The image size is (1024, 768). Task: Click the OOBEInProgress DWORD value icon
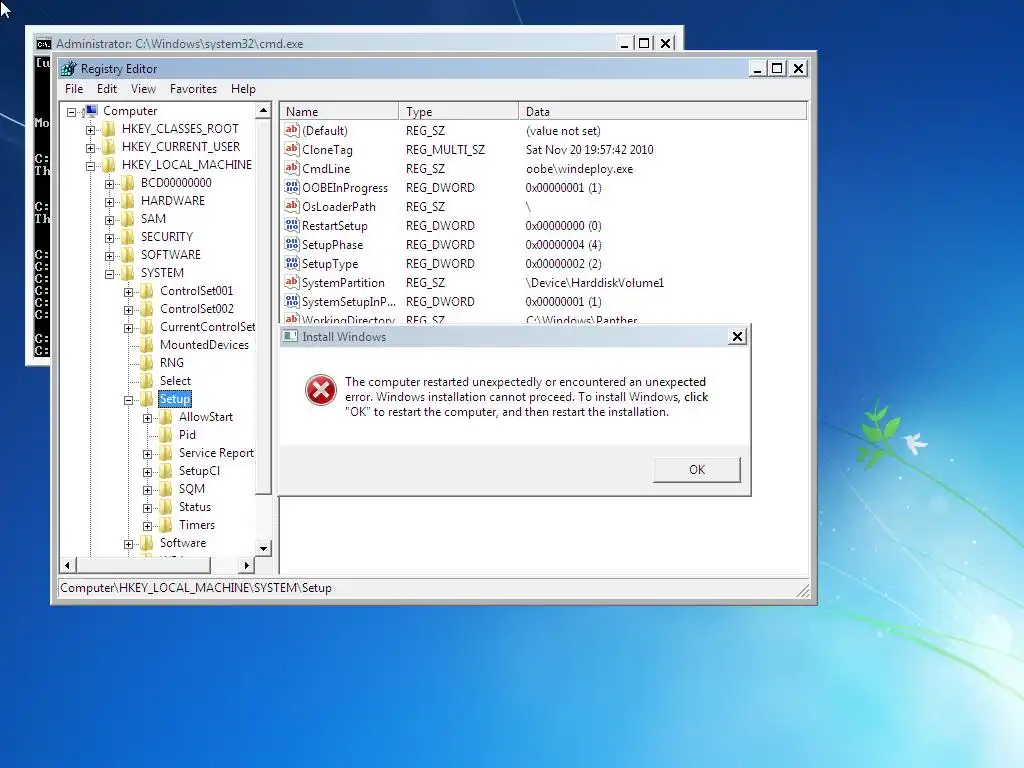coord(292,187)
